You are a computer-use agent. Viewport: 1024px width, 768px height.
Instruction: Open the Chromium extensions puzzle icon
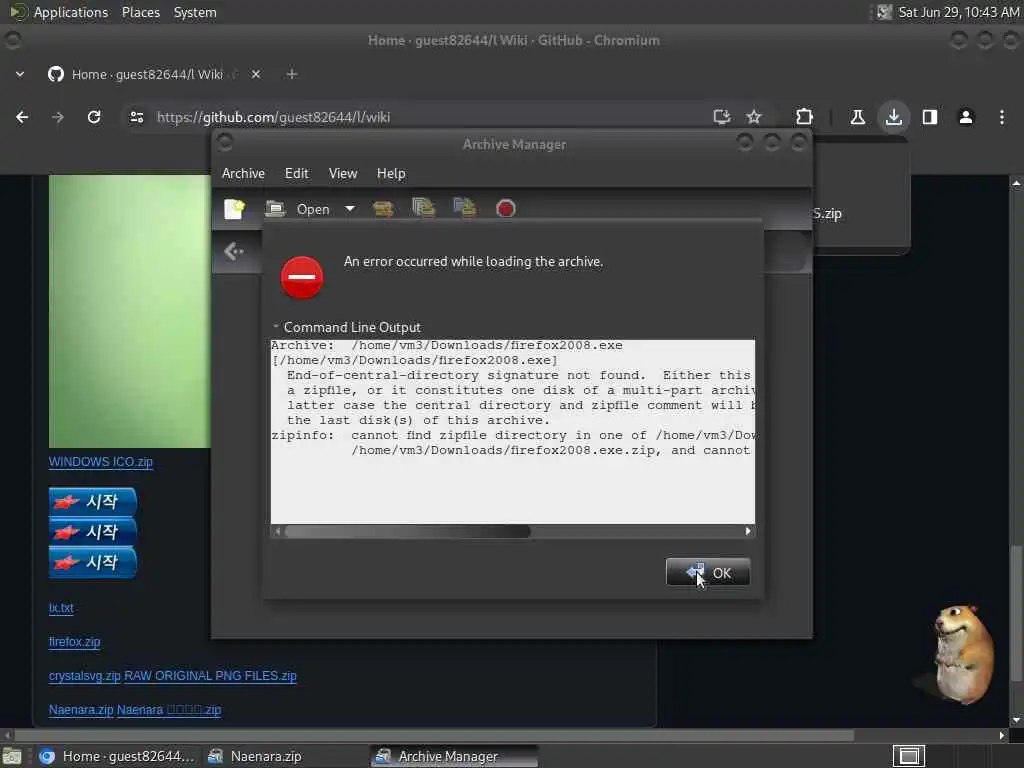805,118
